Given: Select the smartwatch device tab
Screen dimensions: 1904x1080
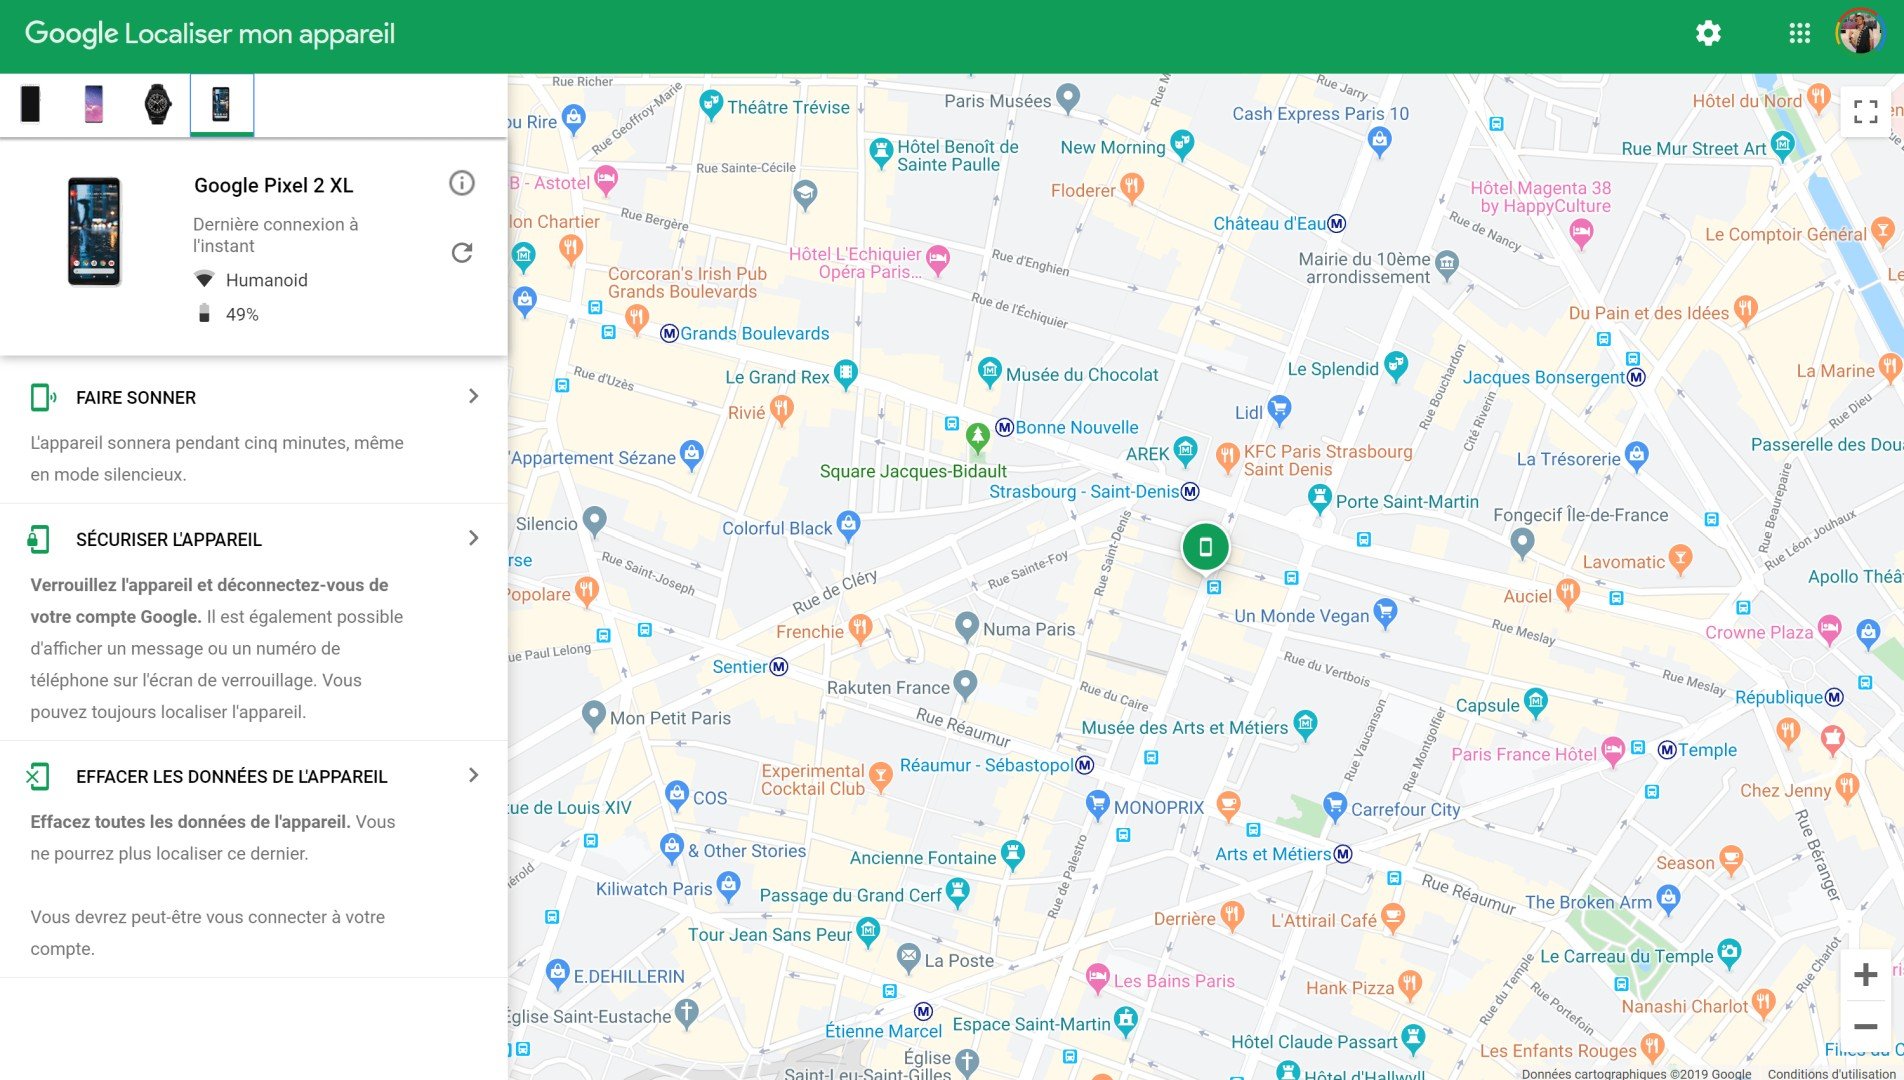Looking at the screenshot, I should 157,104.
